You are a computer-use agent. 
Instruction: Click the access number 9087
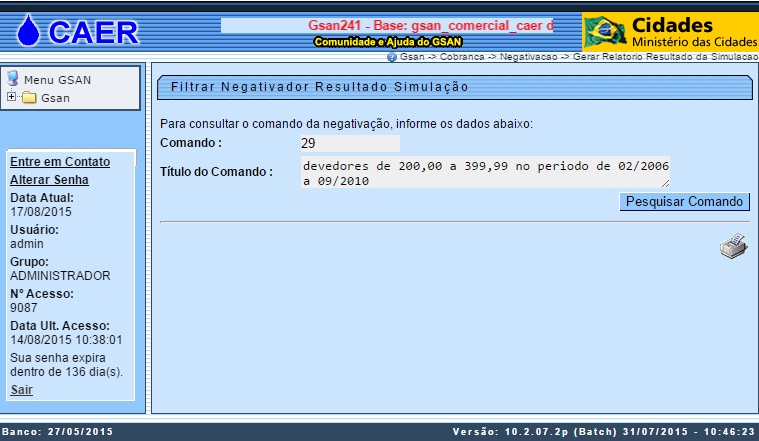point(24,307)
